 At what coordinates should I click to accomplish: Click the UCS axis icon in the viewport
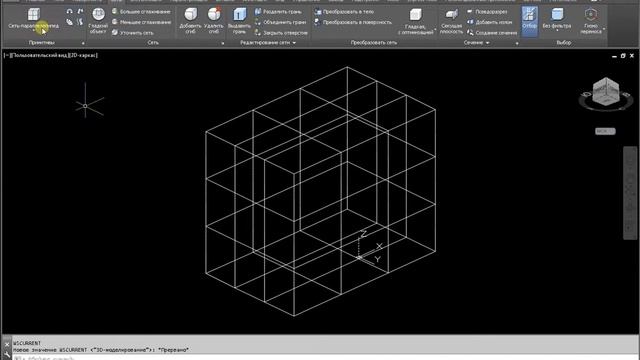point(369,248)
